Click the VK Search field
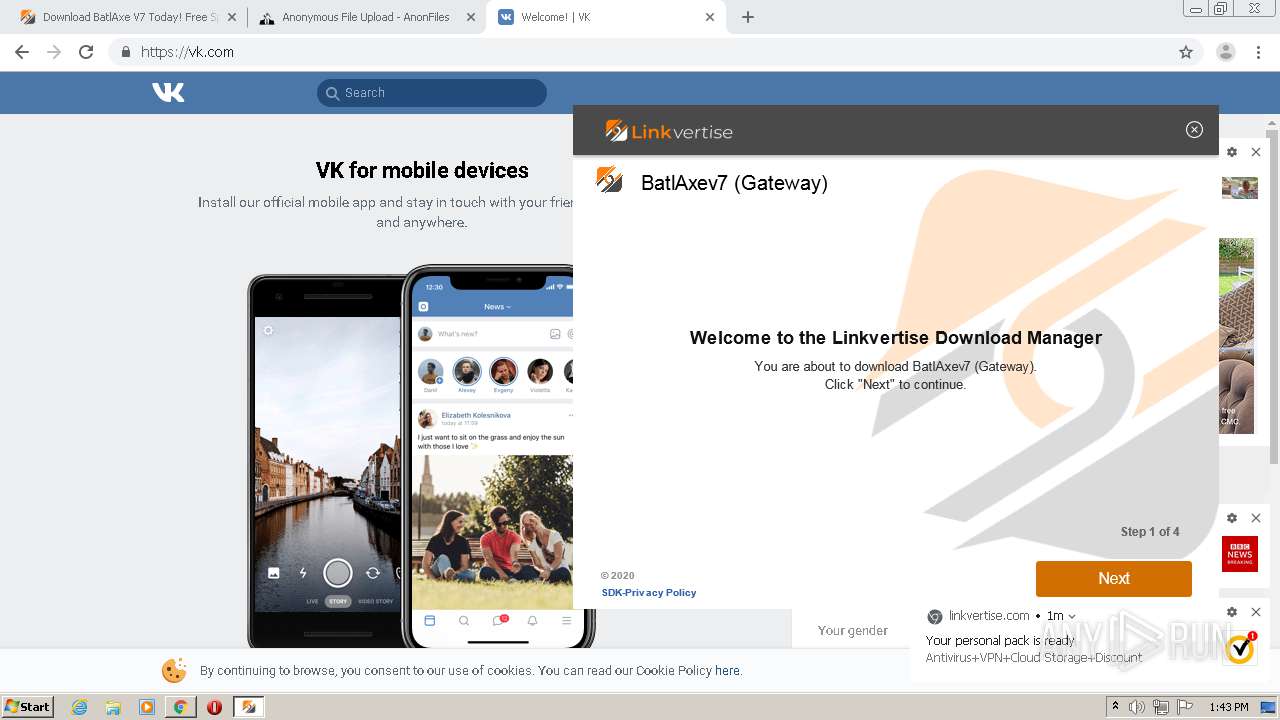 (432, 93)
